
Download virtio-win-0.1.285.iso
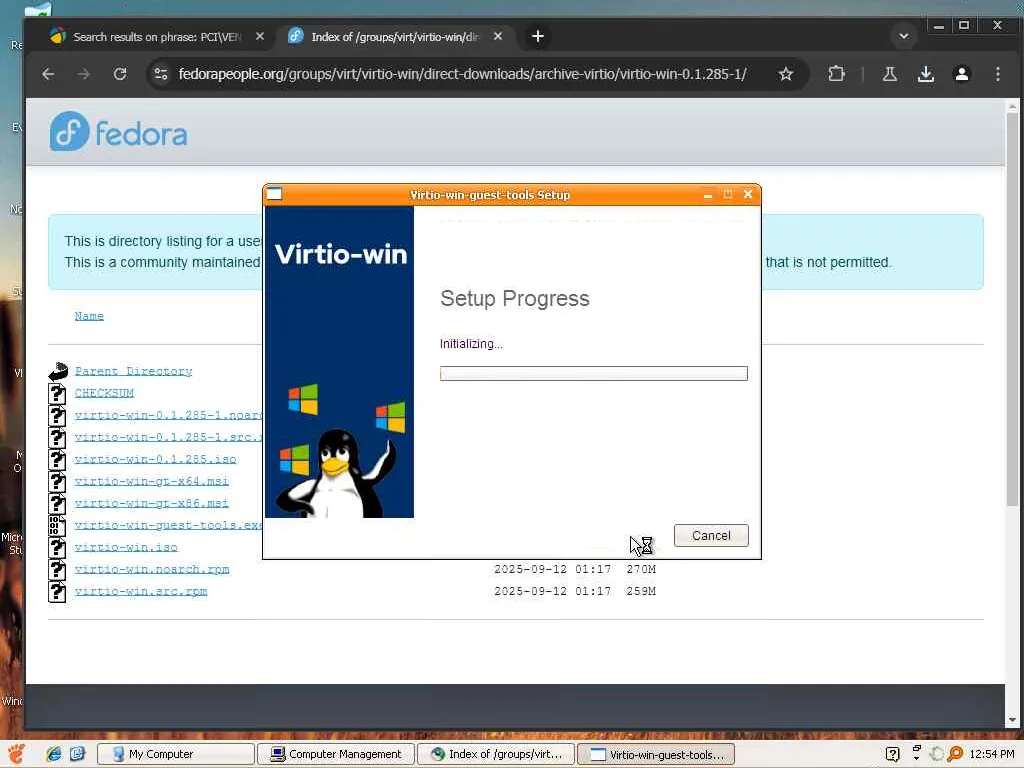pos(155,459)
